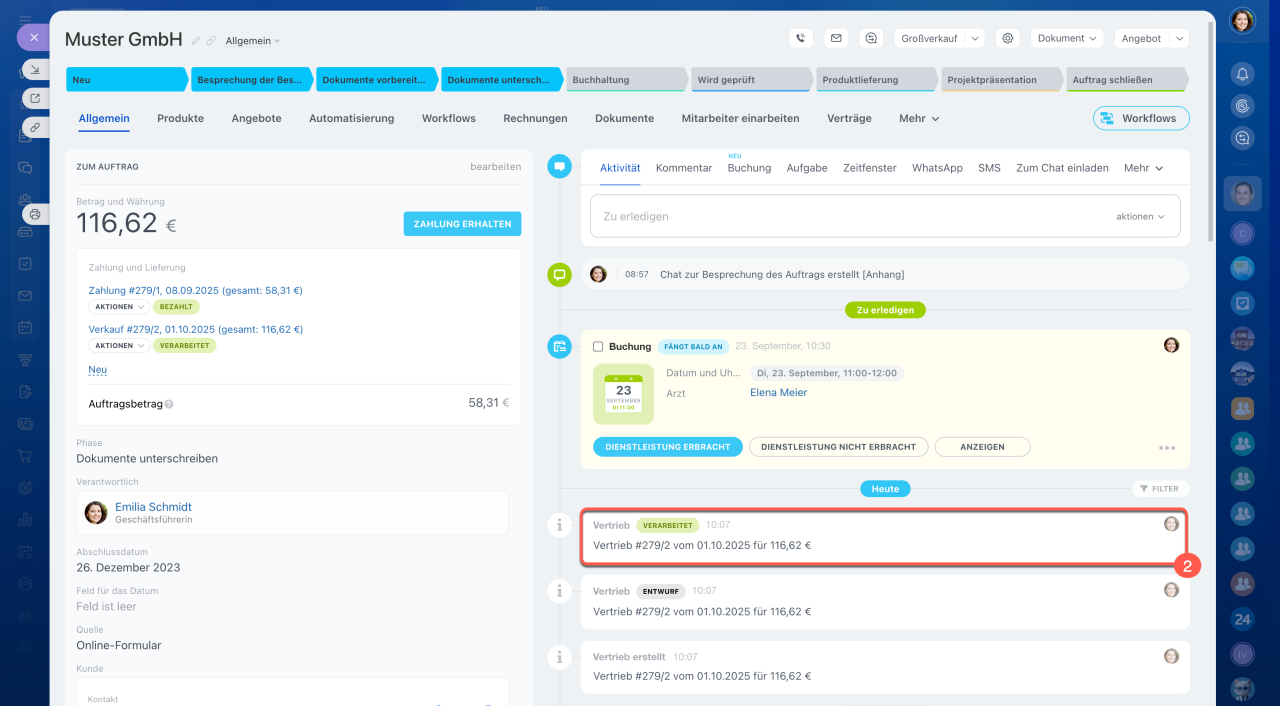Click the phone call icon in header

pyautogui.click(x=800, y=38)
